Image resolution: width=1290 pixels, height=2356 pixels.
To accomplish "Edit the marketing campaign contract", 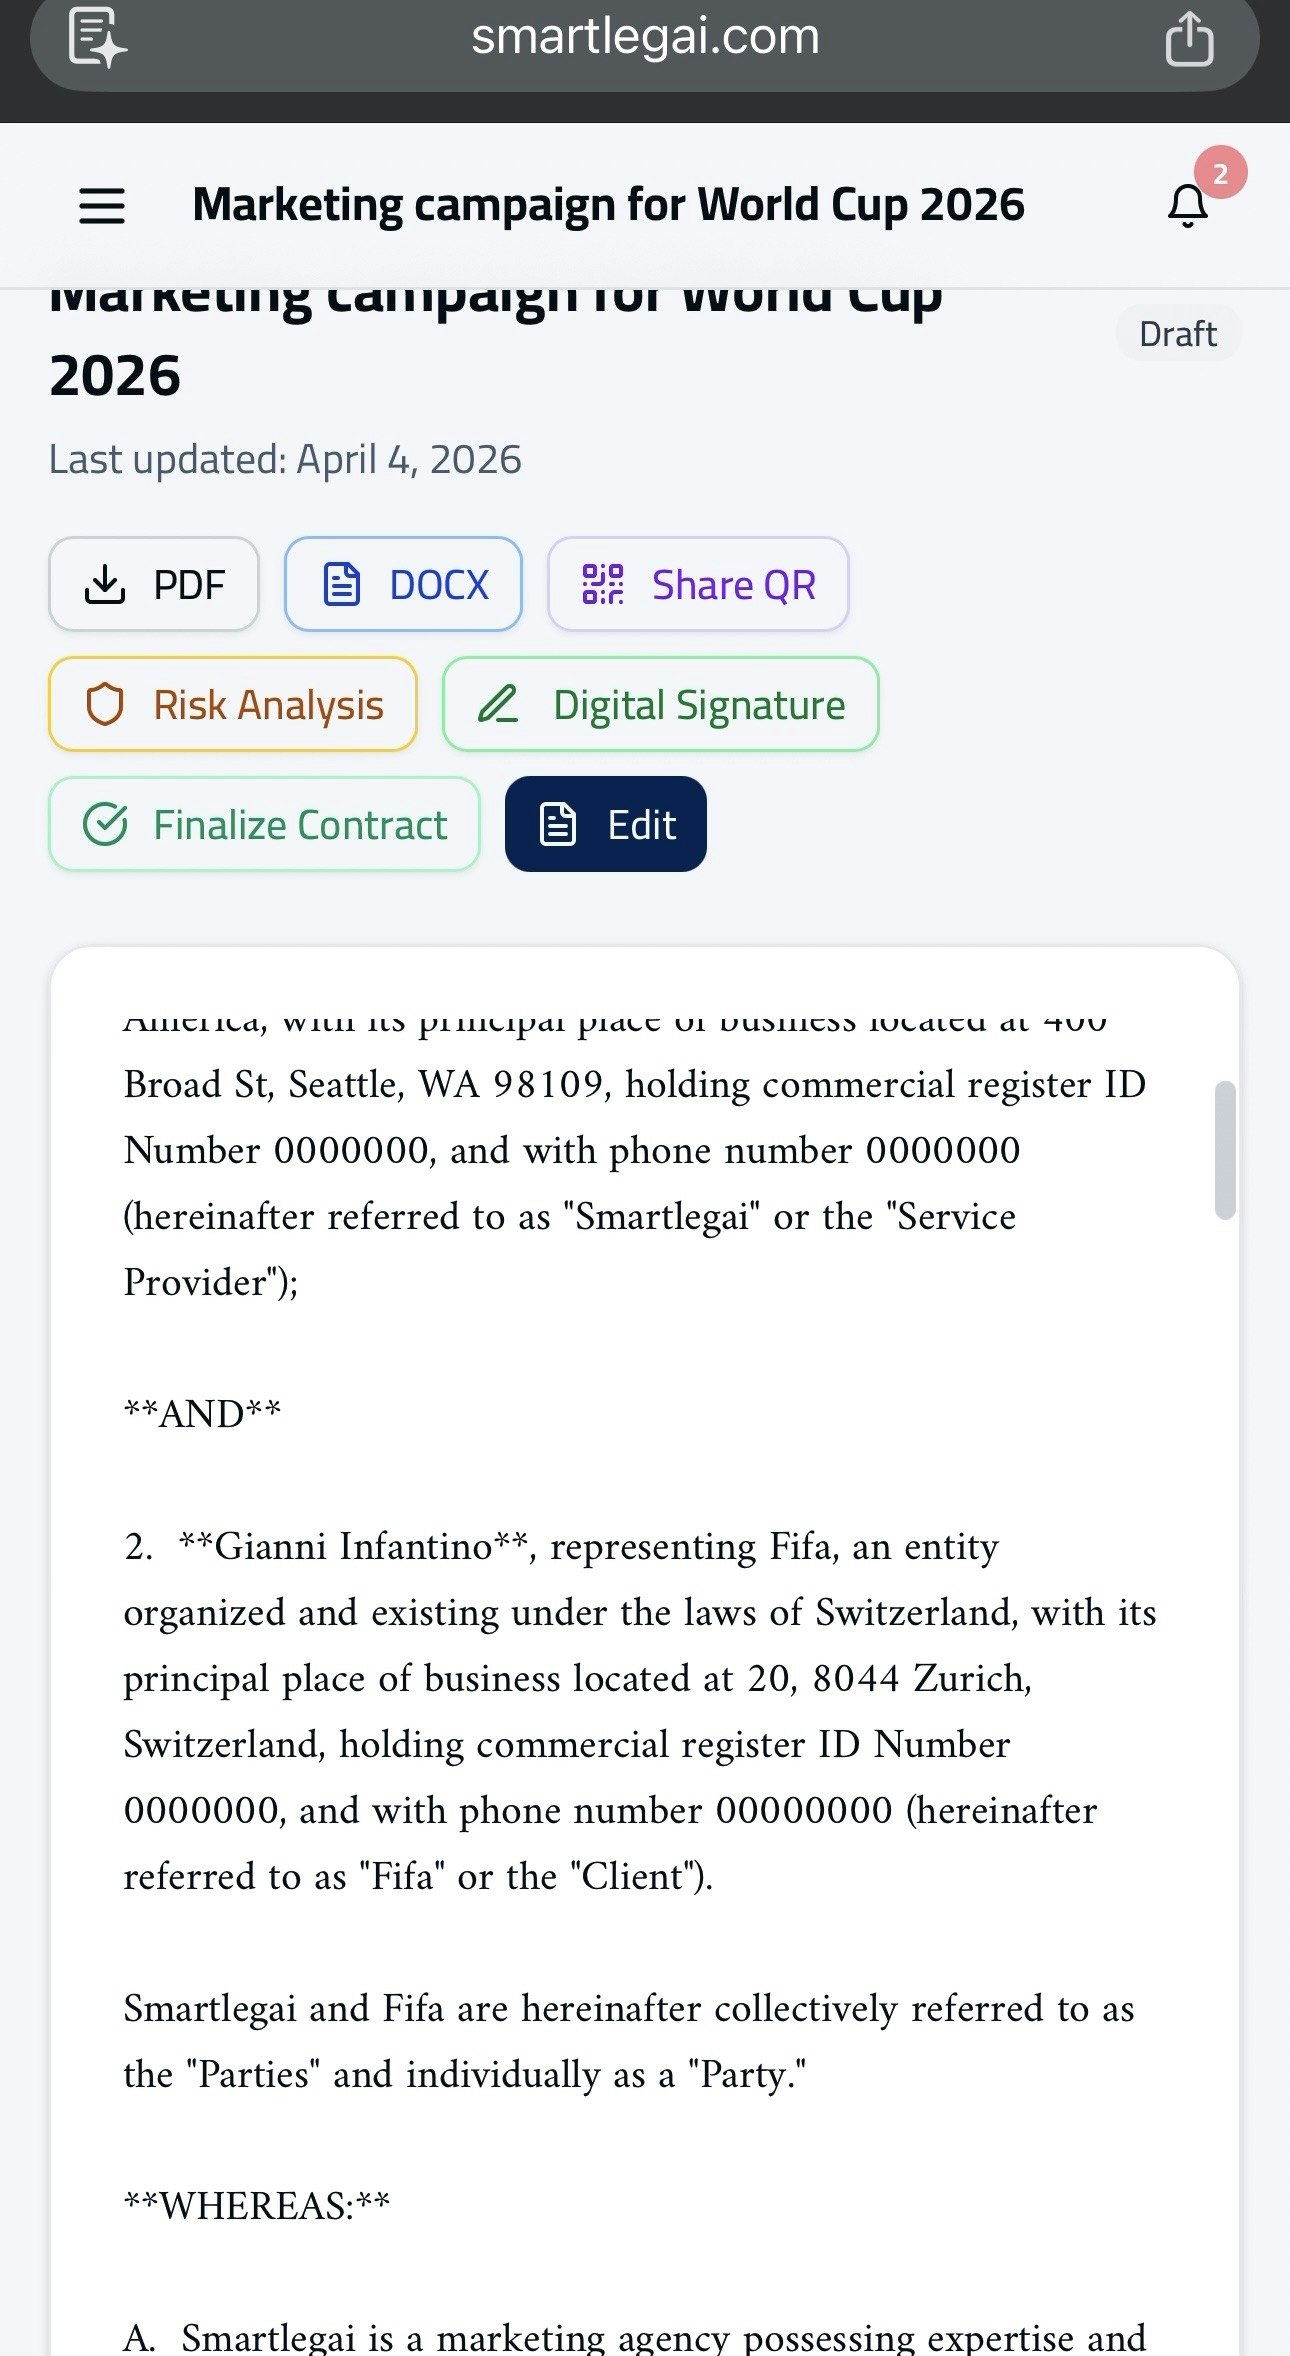I will coord(605,824).
